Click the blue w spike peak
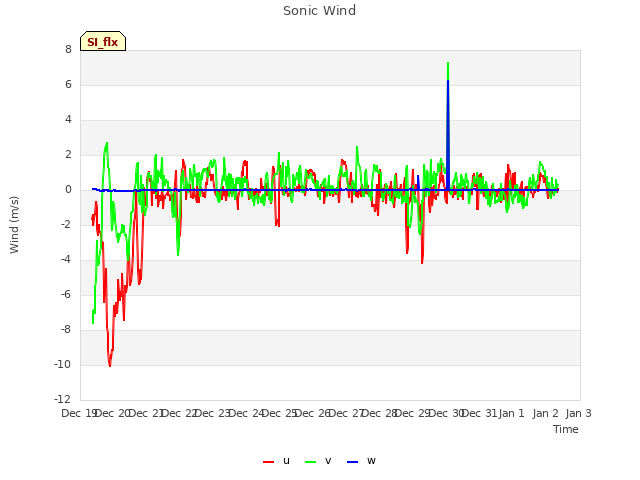 point(448,81)
